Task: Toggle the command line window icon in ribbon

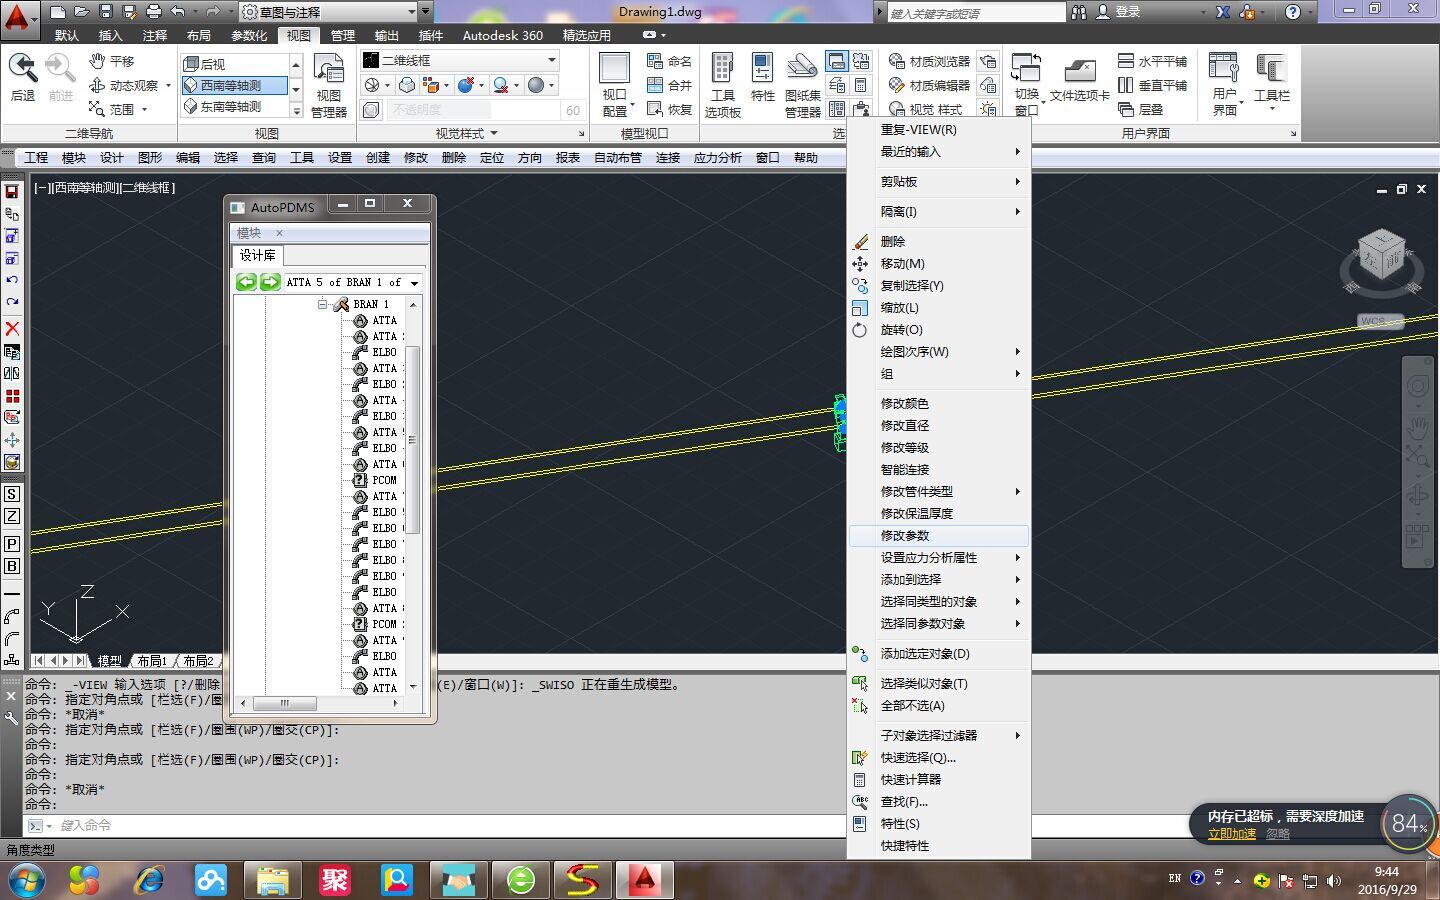Action: (837, 61)
